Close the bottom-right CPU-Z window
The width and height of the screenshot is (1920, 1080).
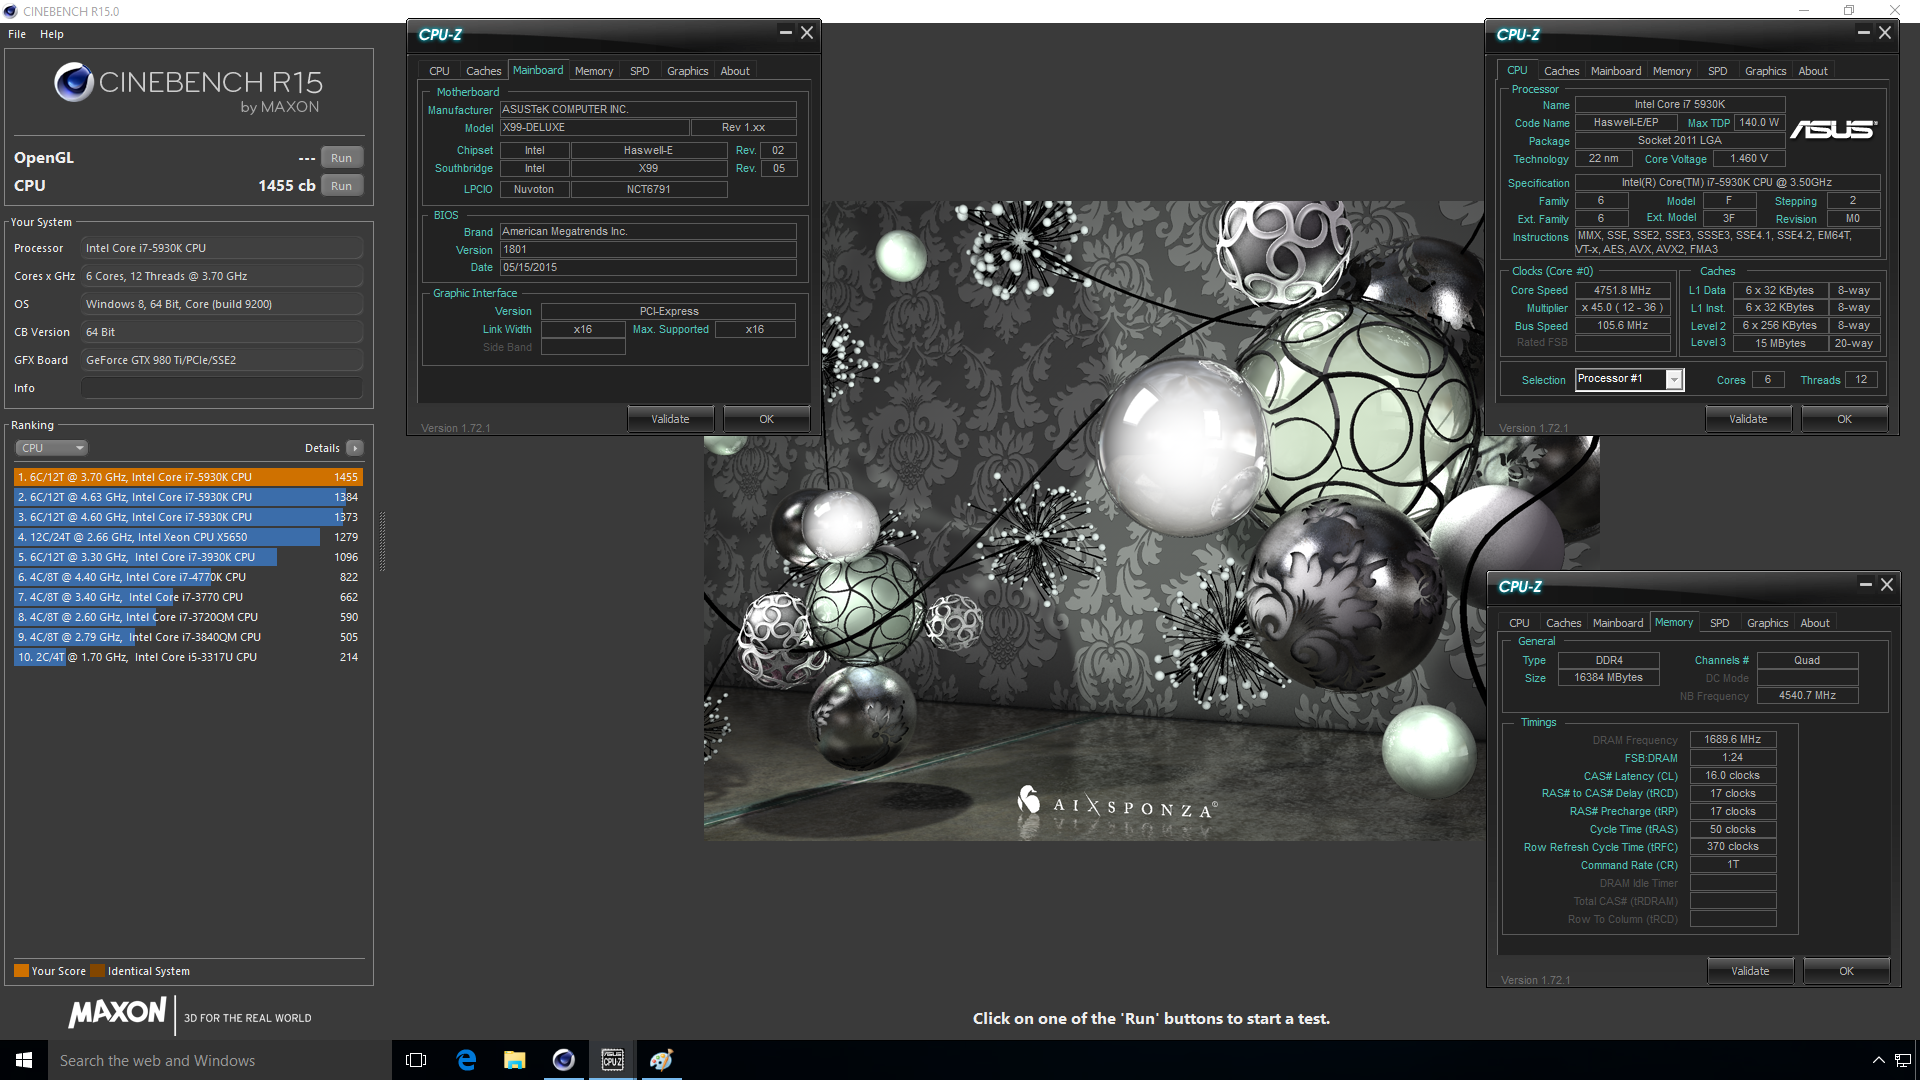coord(1887,585)
